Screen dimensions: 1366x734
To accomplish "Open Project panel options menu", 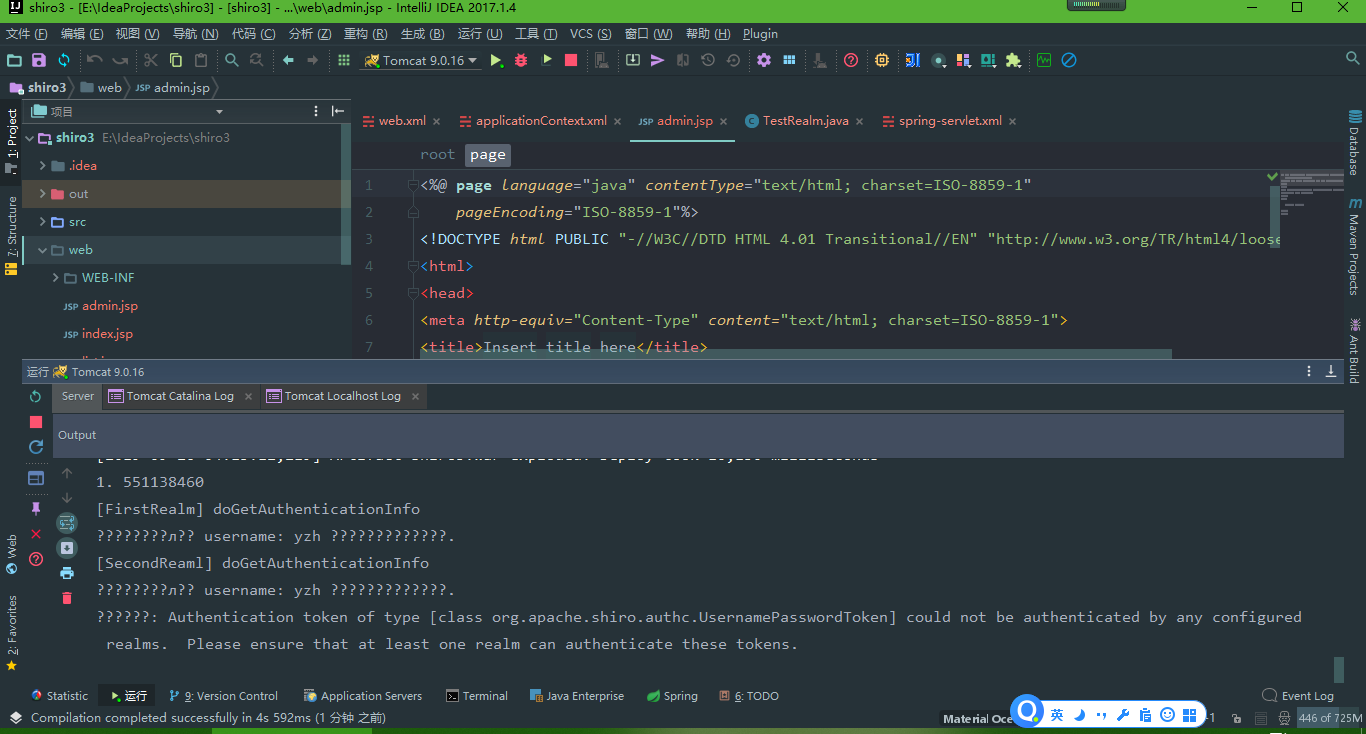I will [x=316, y=111].
